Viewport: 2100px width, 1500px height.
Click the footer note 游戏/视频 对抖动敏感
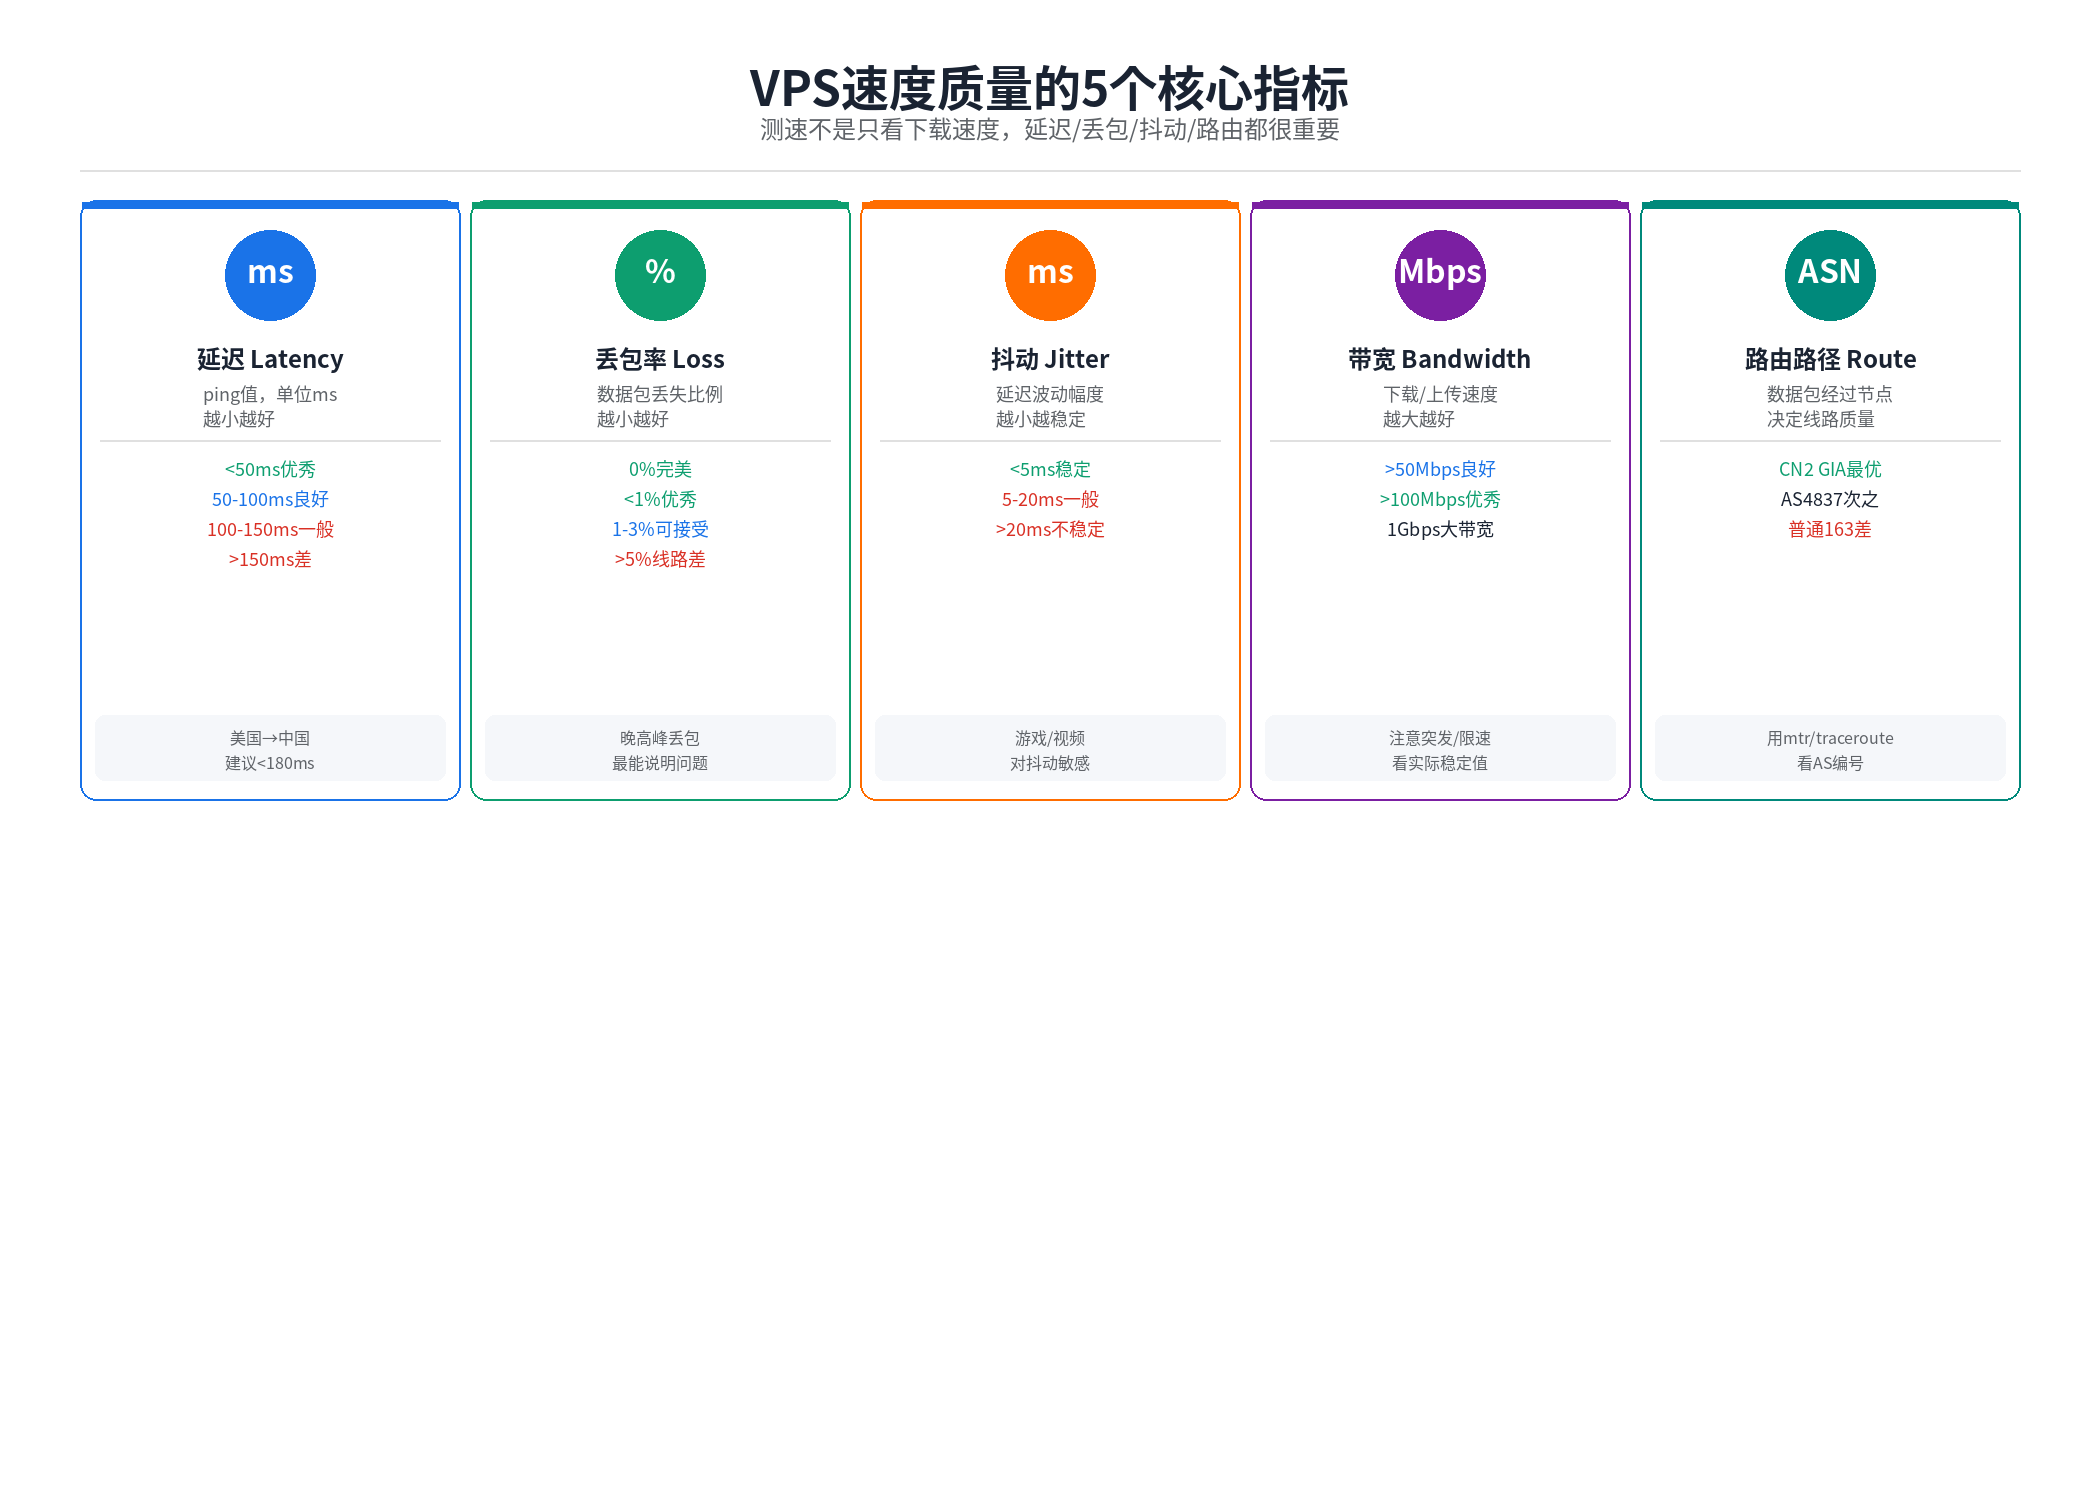pyautogui.click(x=1050, y=750)
